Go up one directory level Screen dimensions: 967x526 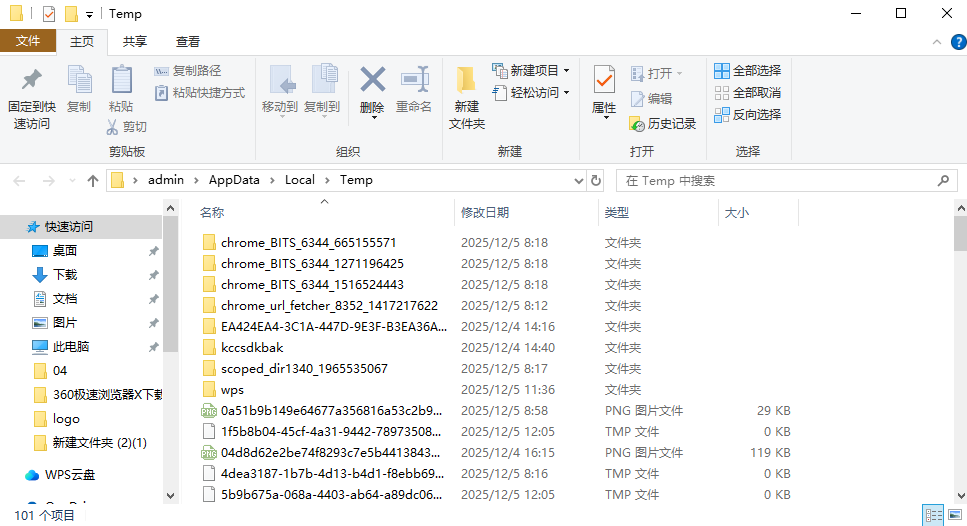click(x=93, y=181)
